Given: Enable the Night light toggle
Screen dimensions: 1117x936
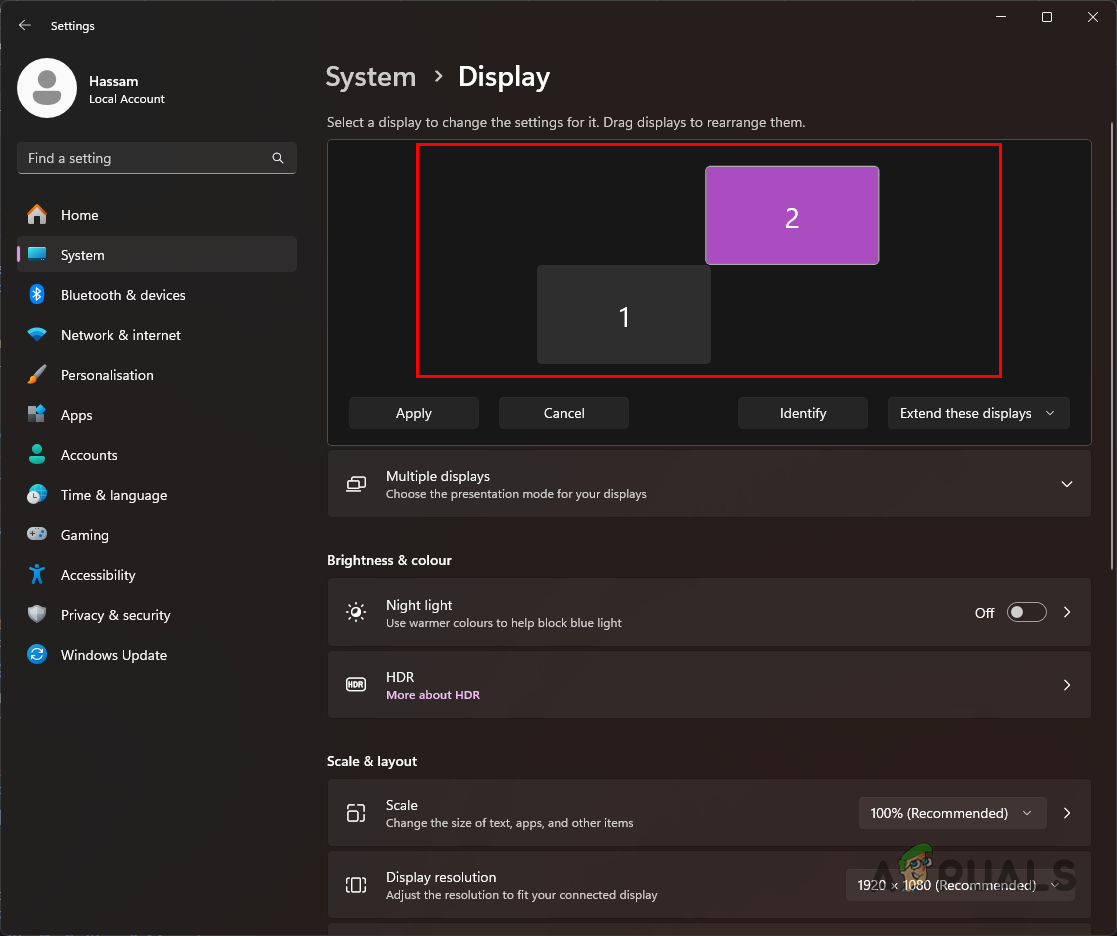Looking at the screenshot, I should 1026,612.
